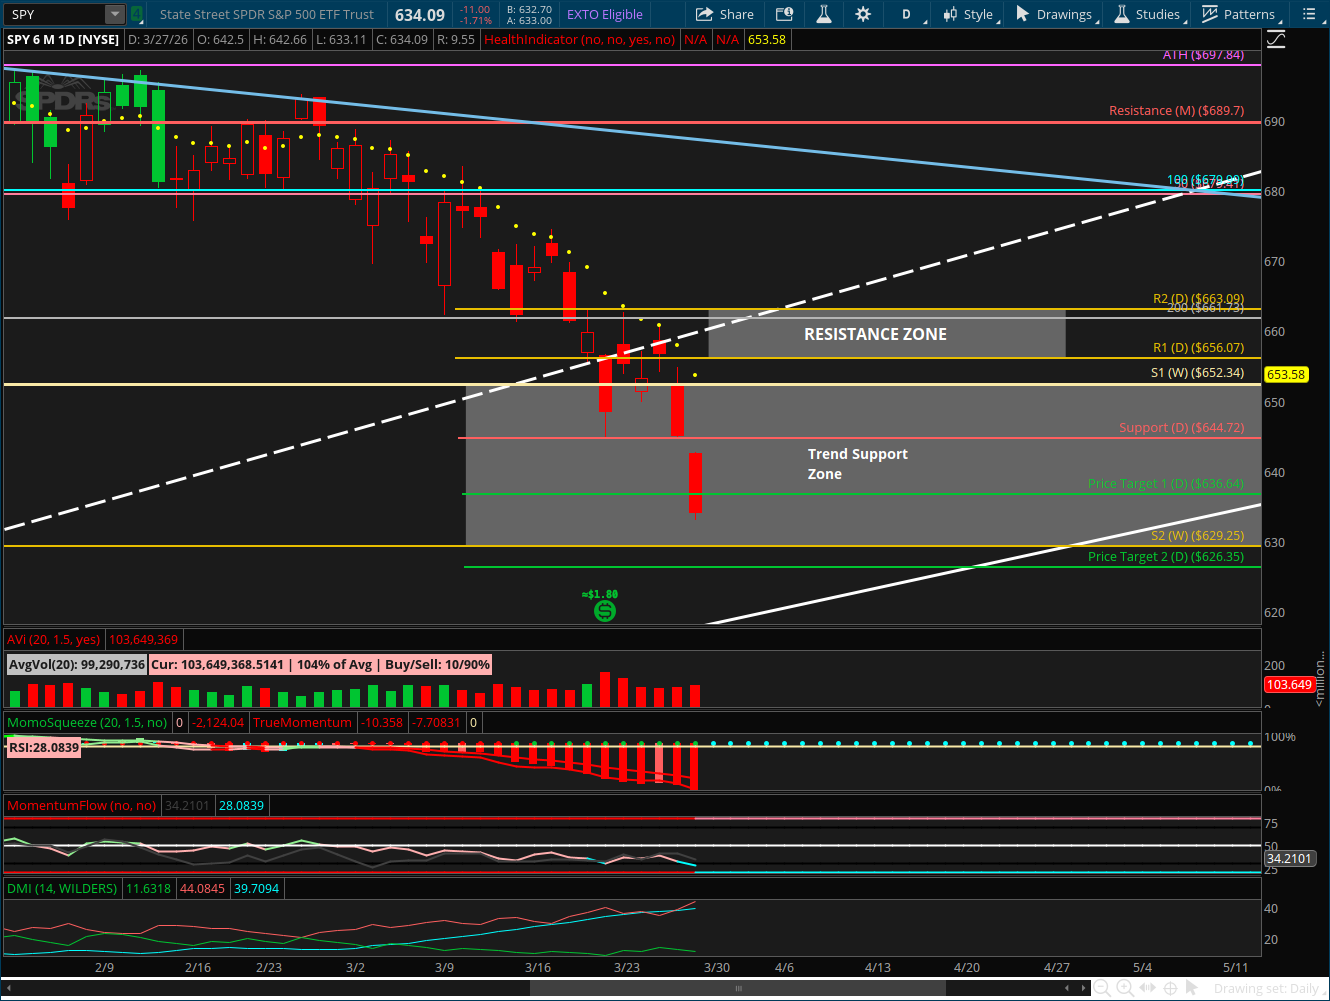The height and width of the screenshot is (1001, 1330).
Task: Open the Drawing set: Daily selector
Action: point(1266,988)
